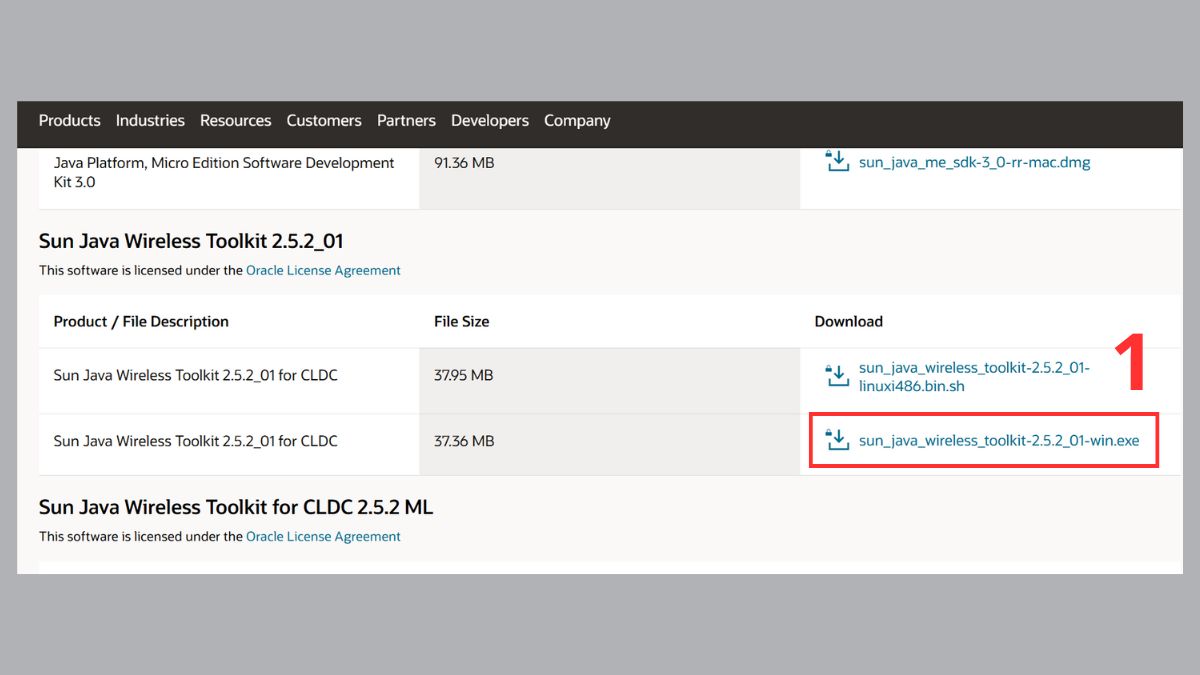Open the Industries menu
The image size is (1200, 675).
click(x=150, y=121)
